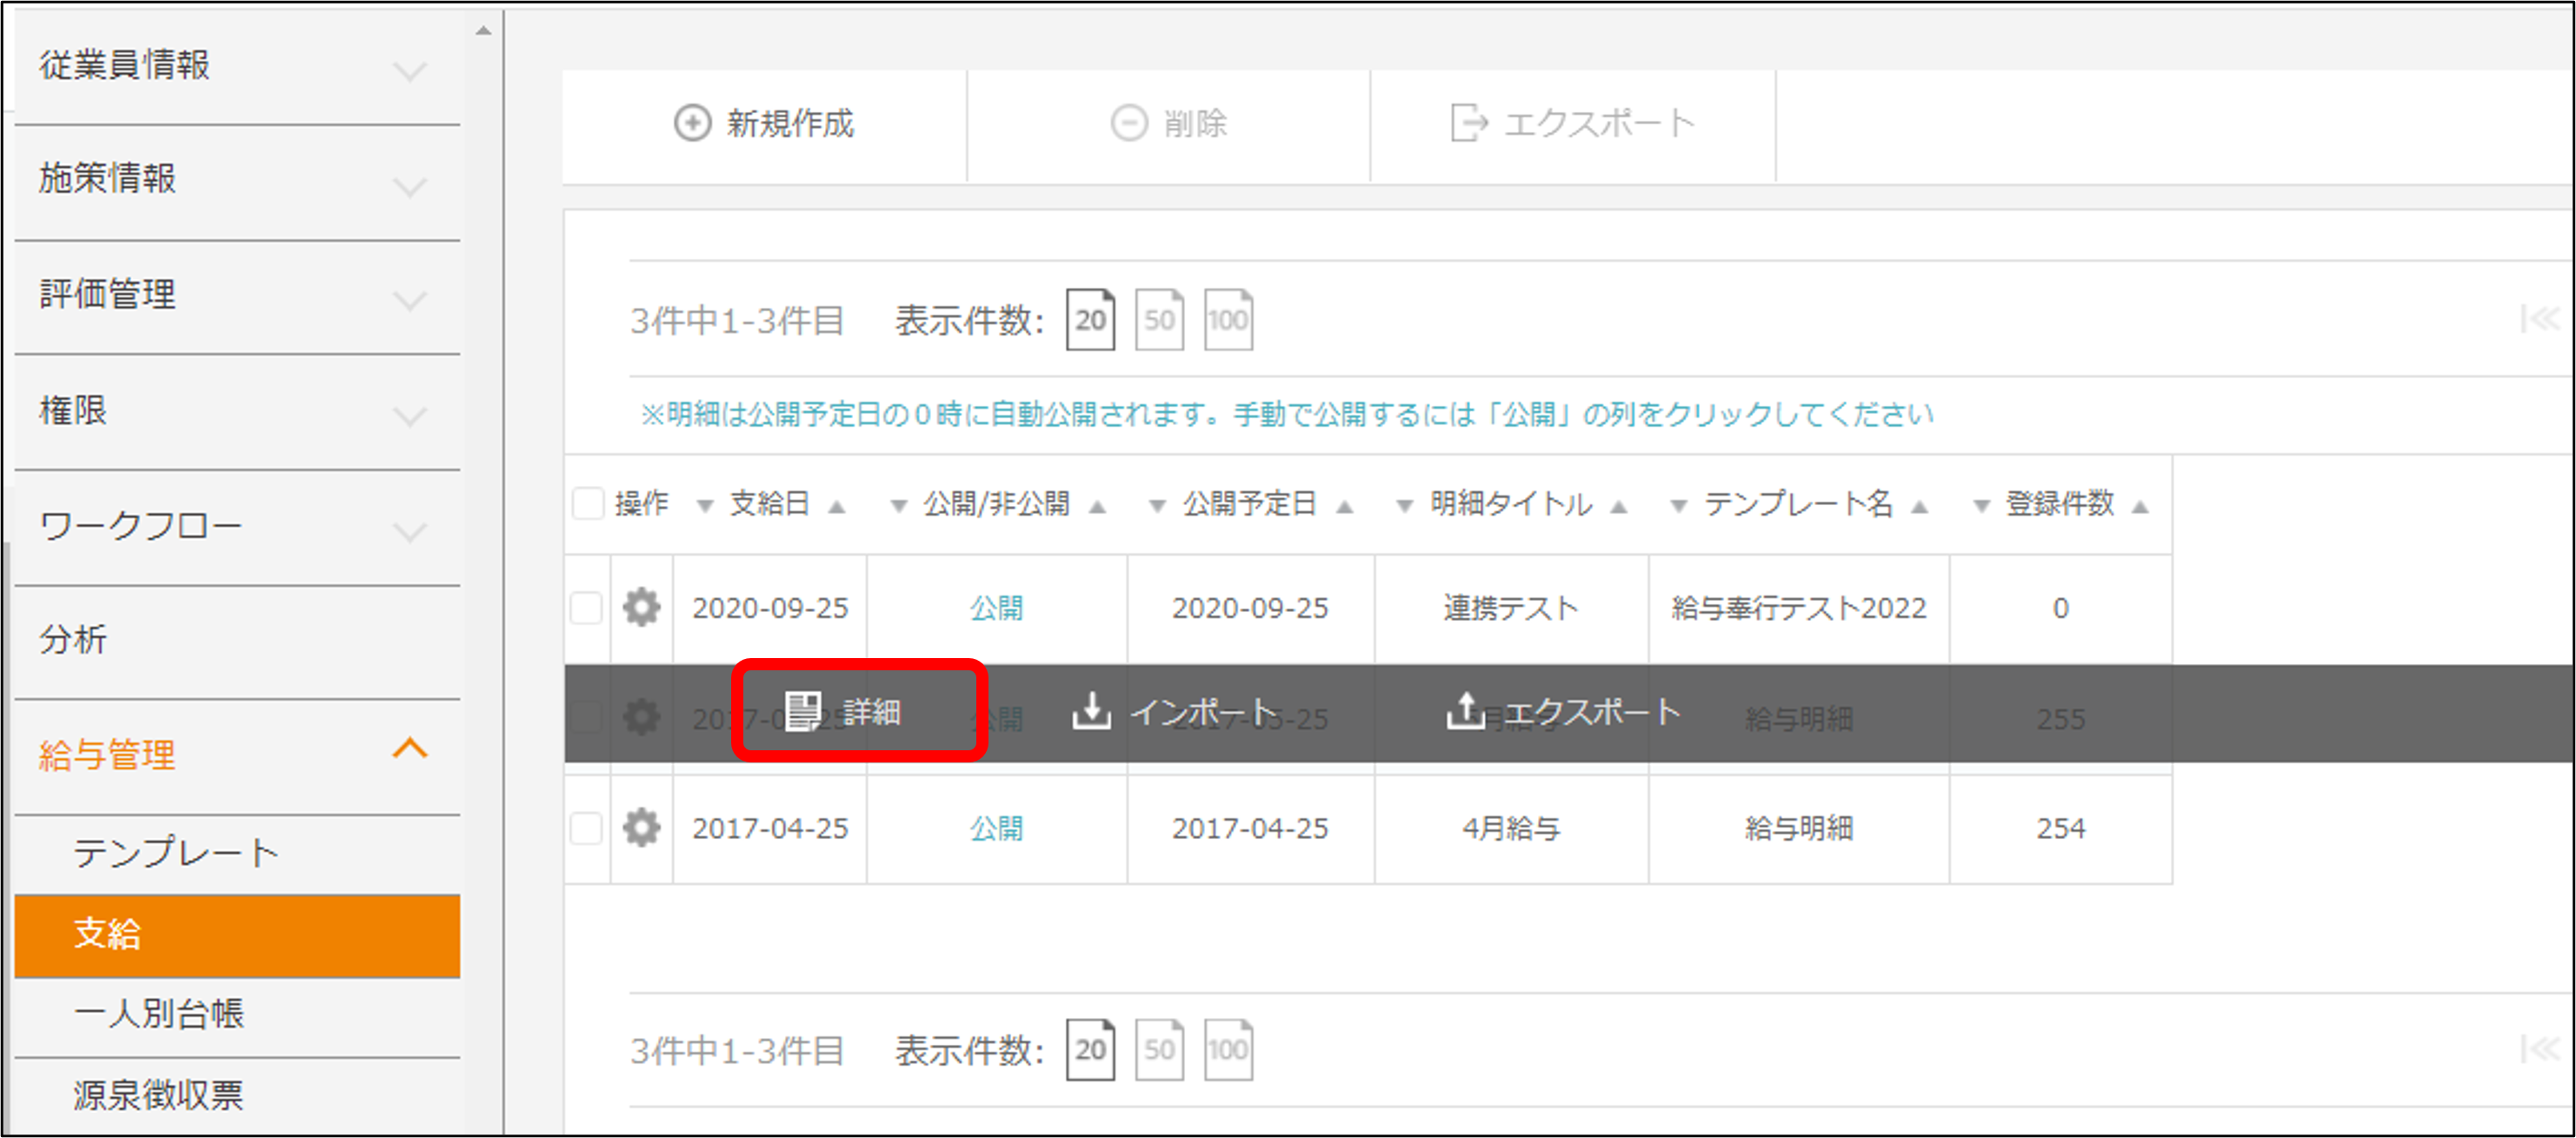Click the 公開 link for the 2020-09-25 row
The height and width of the screenshot is (1138, 2576).
pyautogui.click(x=996, y=607)
